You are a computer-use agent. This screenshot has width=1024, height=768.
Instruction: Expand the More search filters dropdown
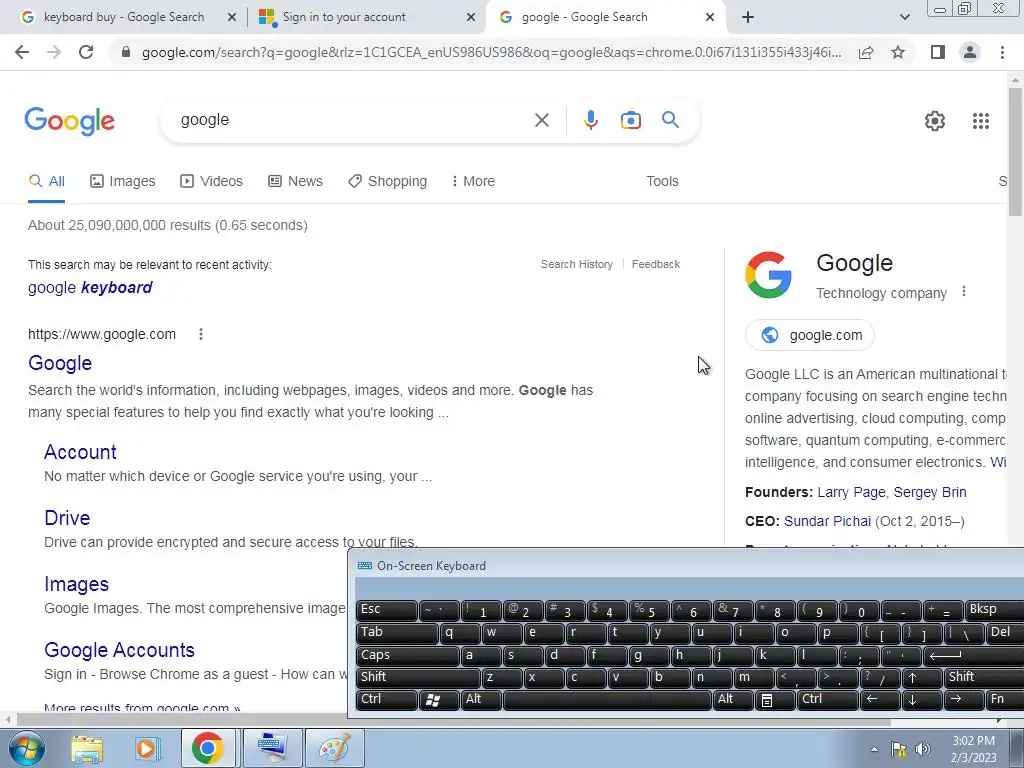pyautogui.click(x=473, y=182)
